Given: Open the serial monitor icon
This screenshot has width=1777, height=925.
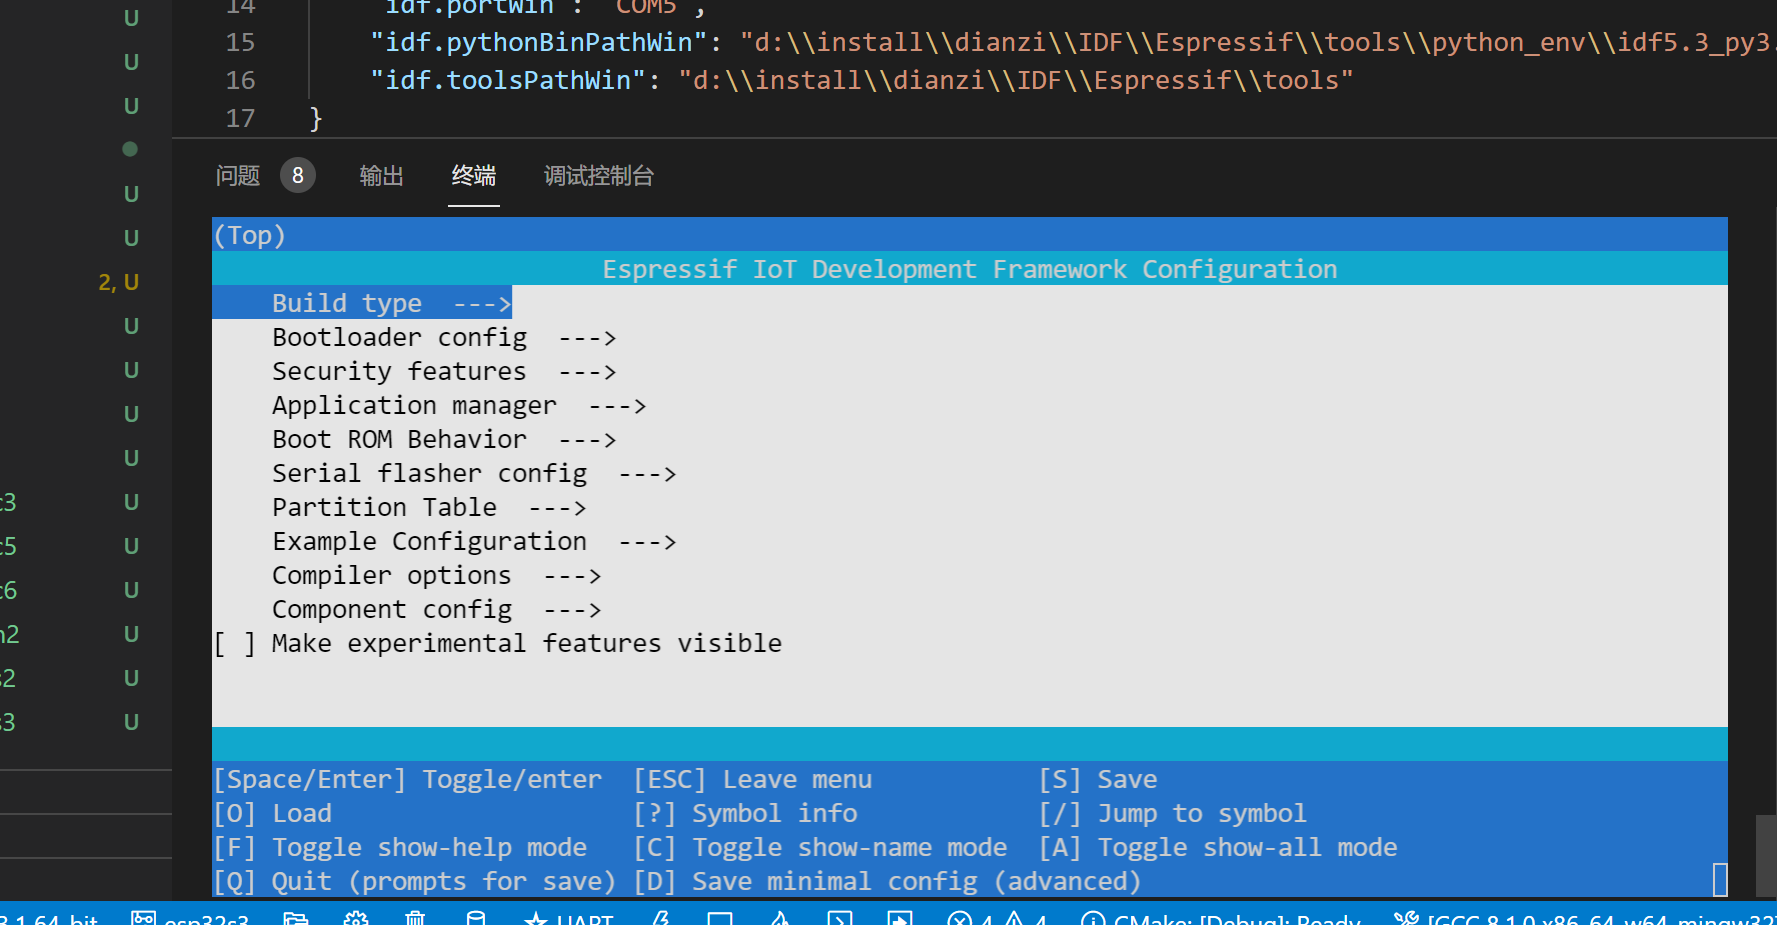Looking at the screenshot, I should point(721,917).
